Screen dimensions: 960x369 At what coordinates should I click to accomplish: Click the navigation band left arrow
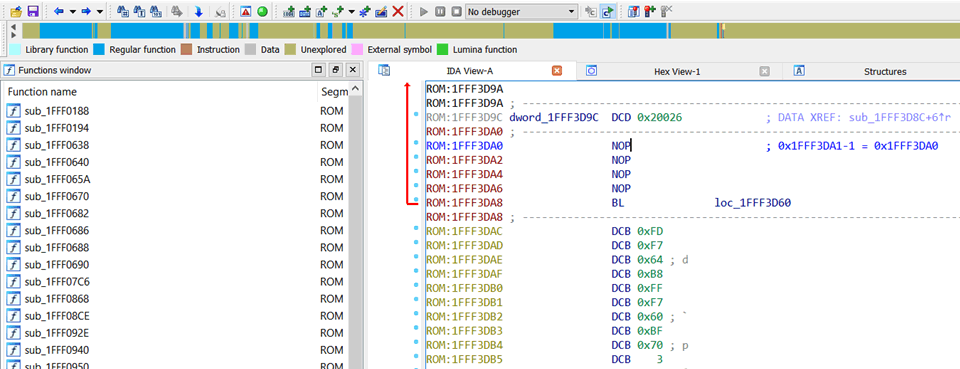(14, 26)
